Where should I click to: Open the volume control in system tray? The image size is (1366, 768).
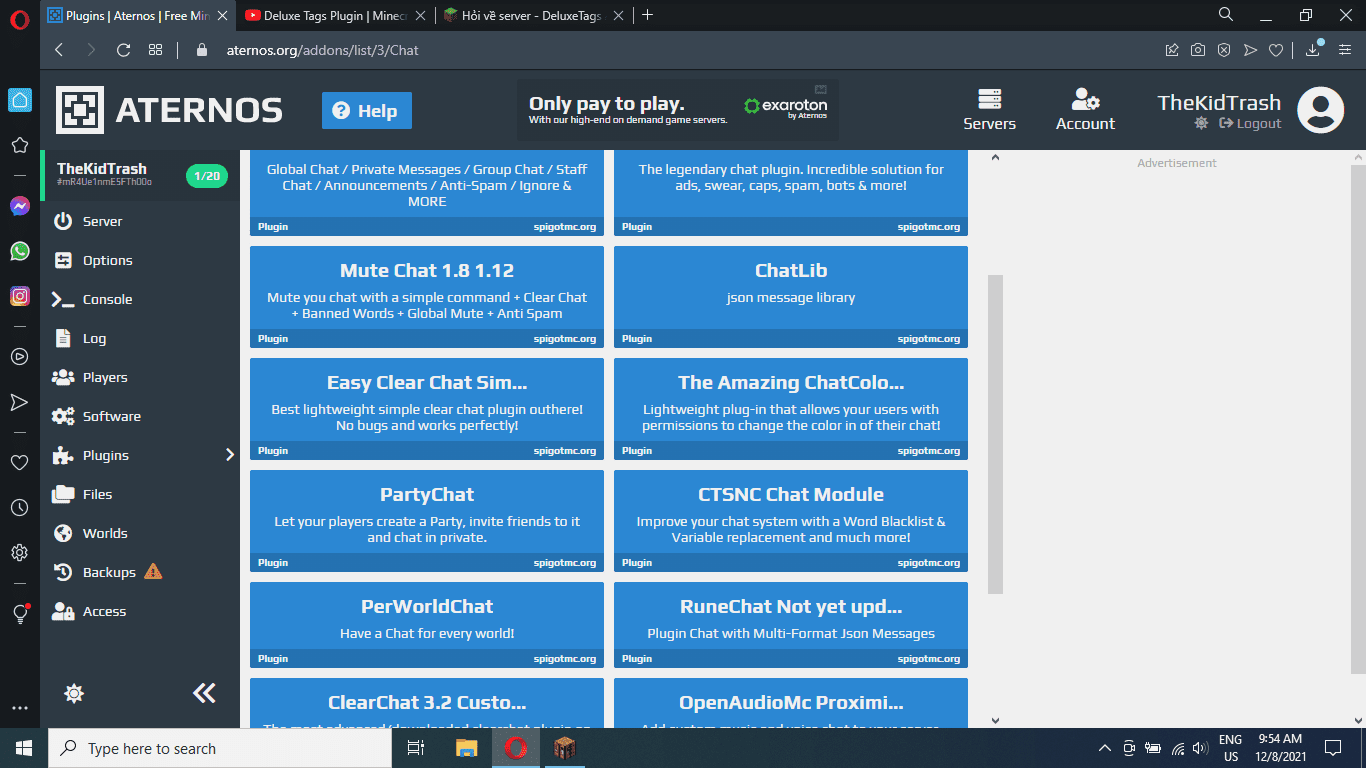[x=1200, y=748]
